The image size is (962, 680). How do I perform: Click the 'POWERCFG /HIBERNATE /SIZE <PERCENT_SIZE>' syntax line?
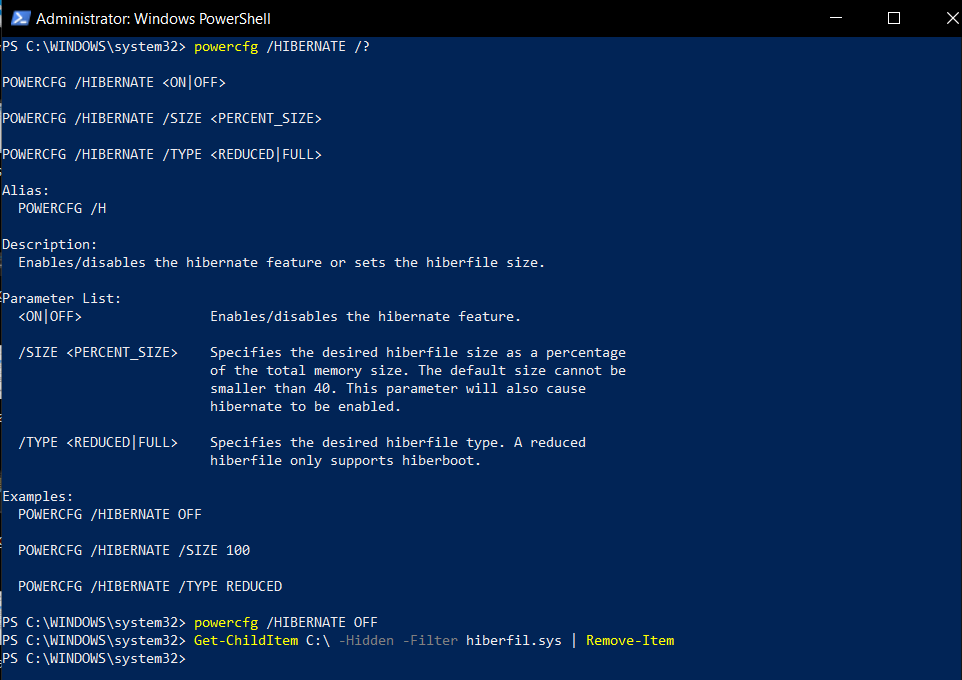click(162, 118)
